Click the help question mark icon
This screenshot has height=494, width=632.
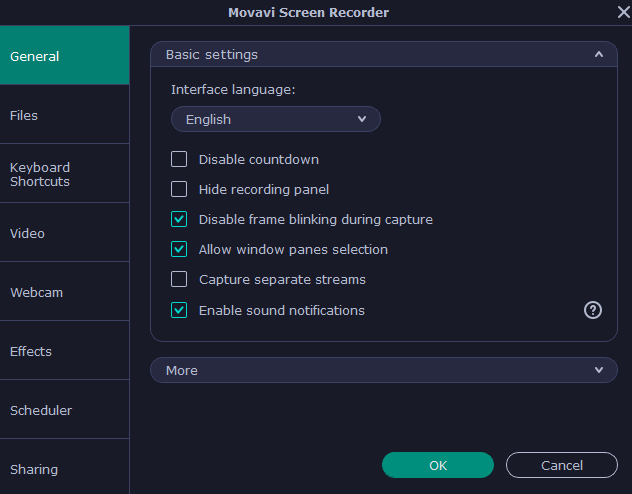(592, 310)
